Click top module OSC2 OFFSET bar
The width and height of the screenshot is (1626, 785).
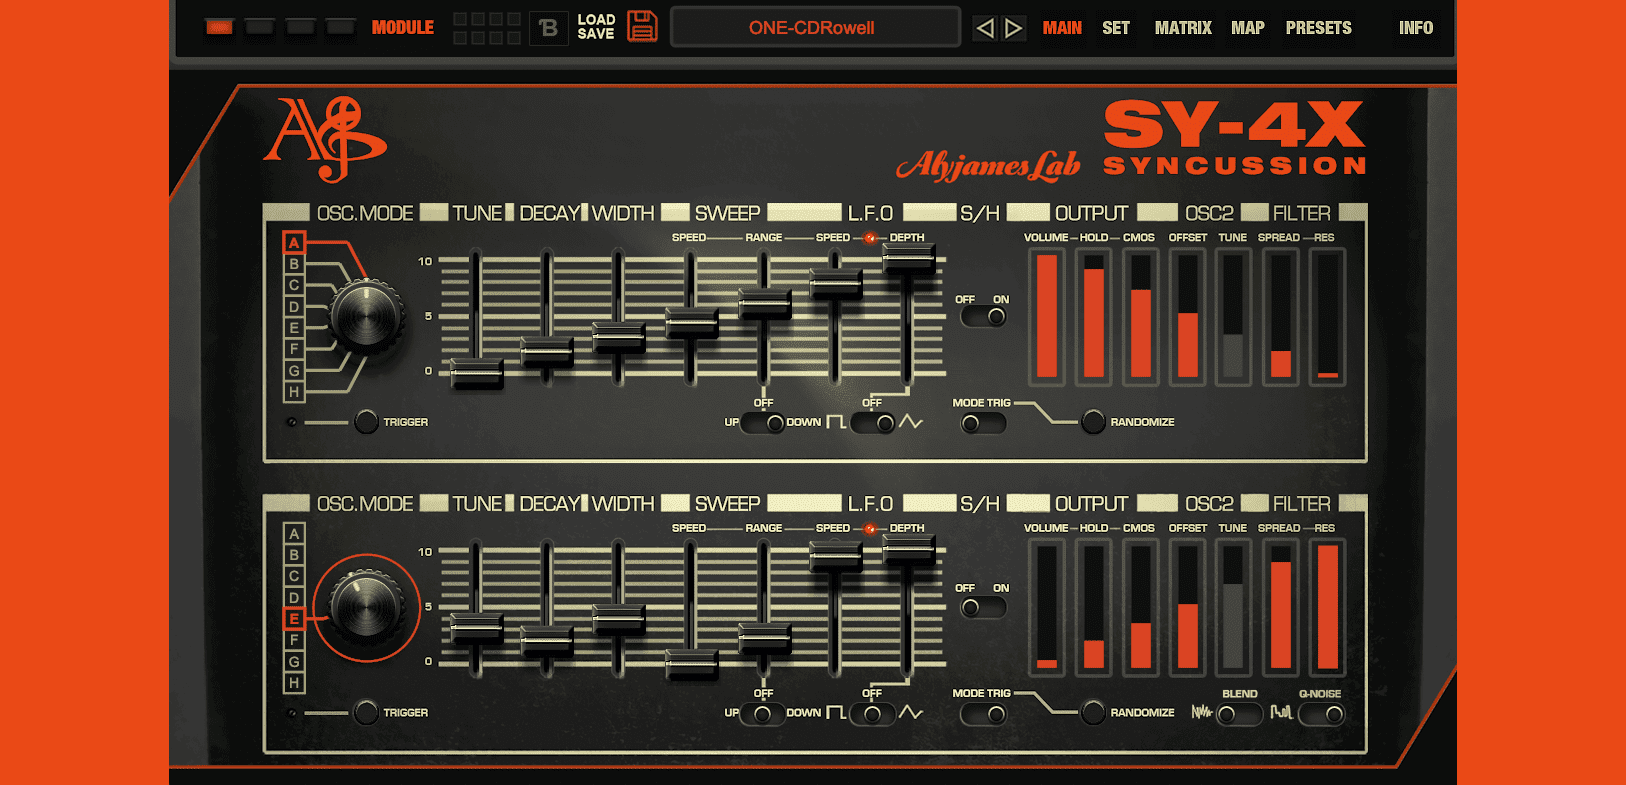tap(1188, 316)
